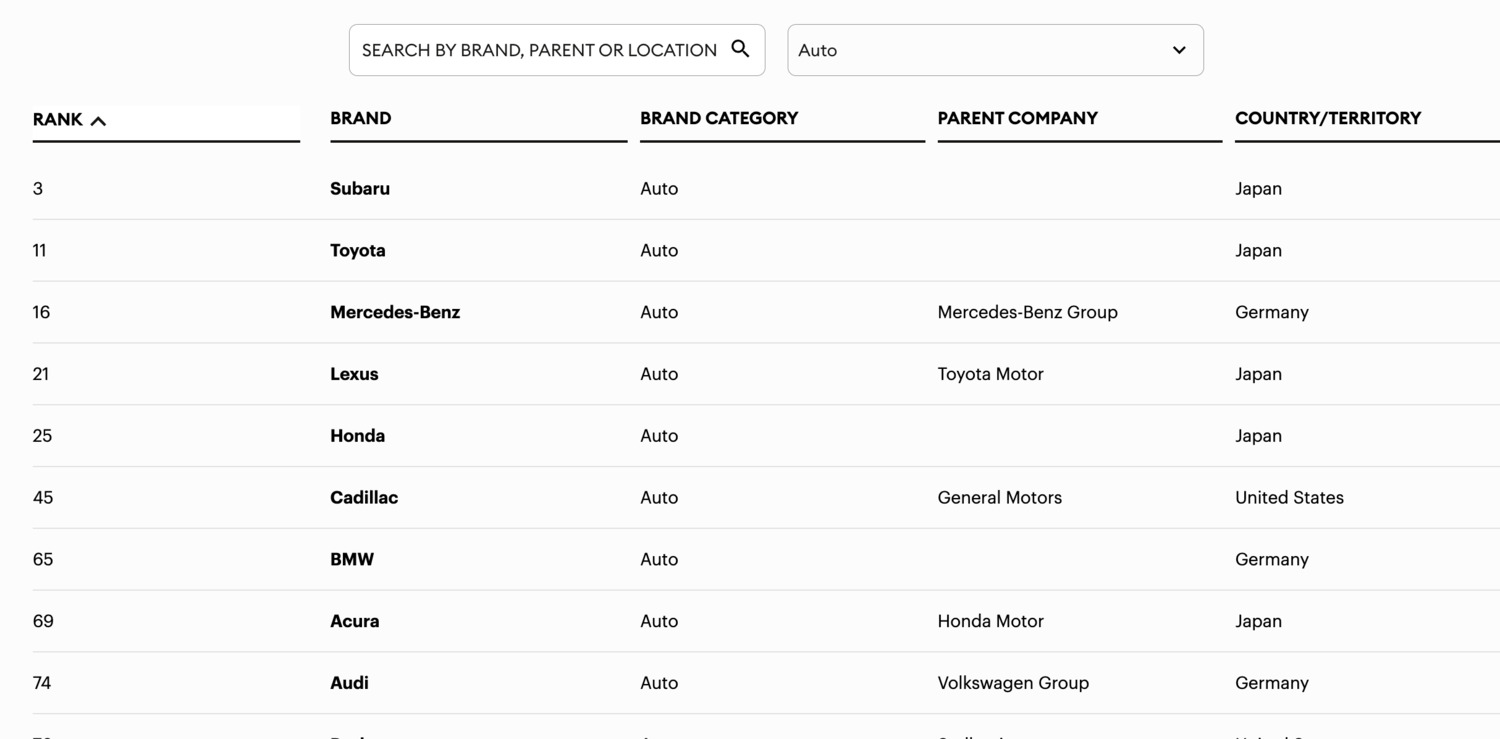Viewport: 1500px width, 739px height.
Task: Select the Lexus brand name
Action: [354, 374]
